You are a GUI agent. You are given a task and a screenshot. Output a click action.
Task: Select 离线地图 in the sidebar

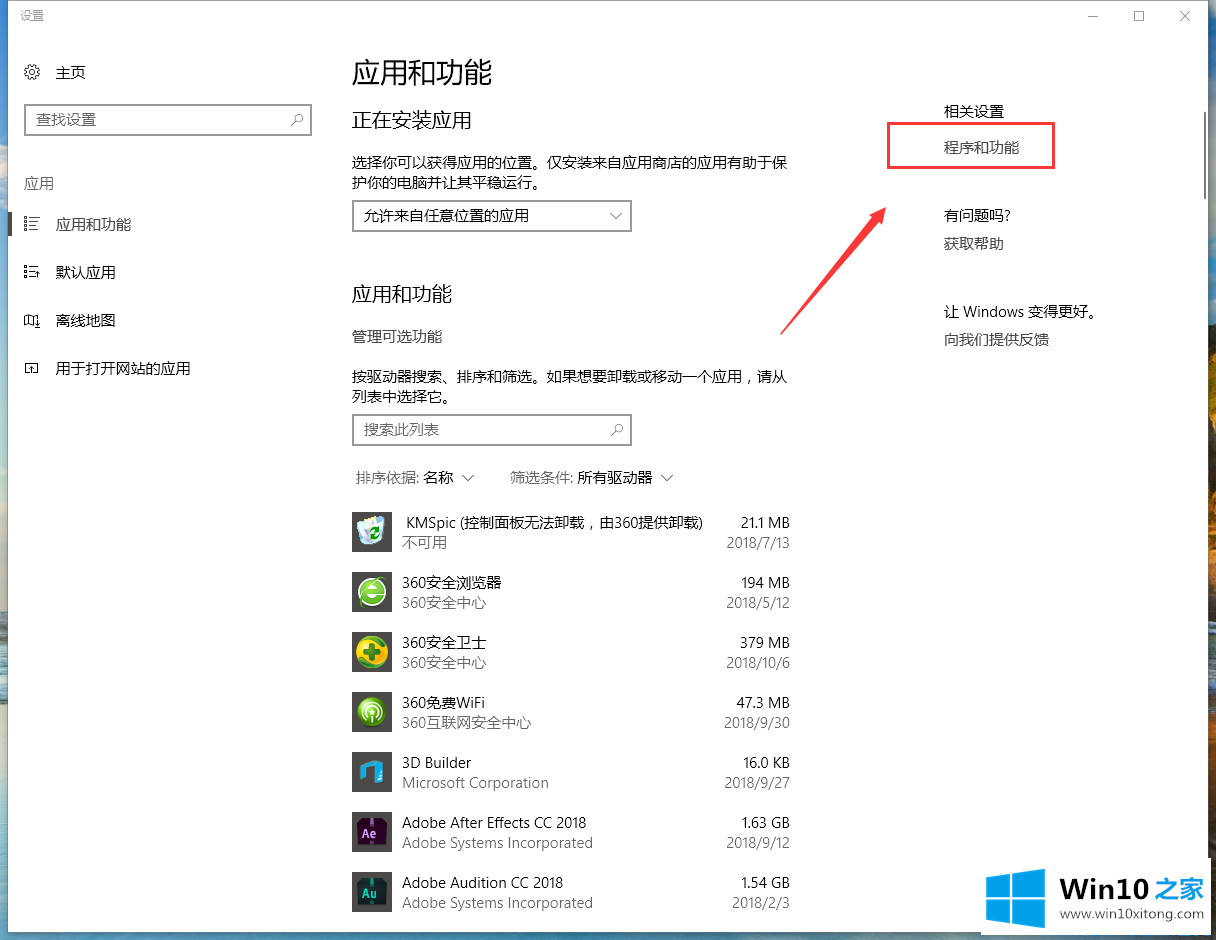click(85, 320)
